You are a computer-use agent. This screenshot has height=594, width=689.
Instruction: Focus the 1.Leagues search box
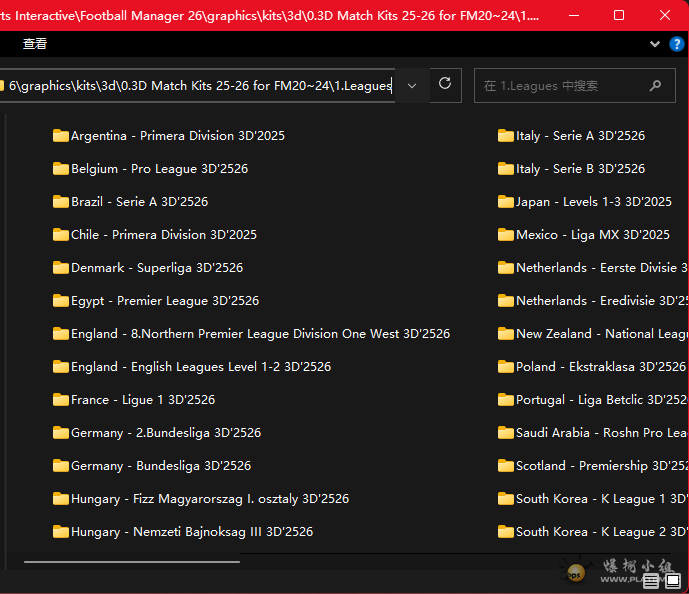564,85
